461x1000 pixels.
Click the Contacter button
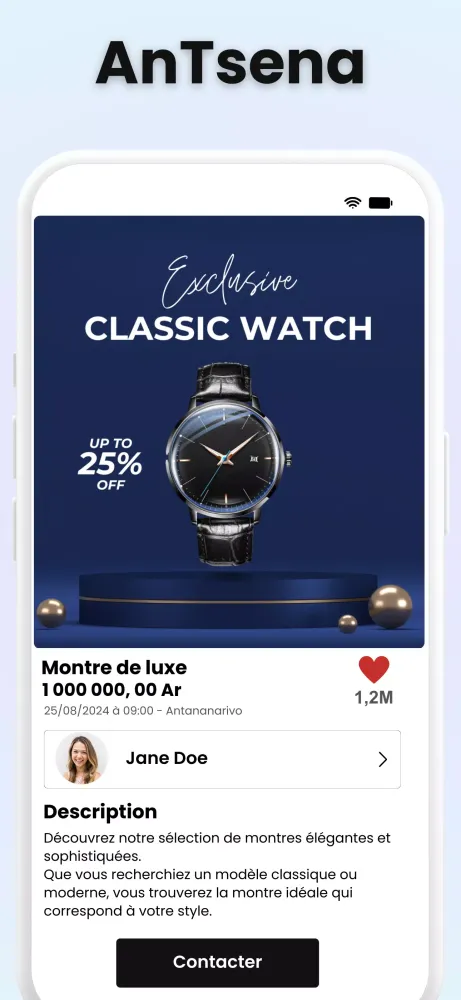coord(217,962)
